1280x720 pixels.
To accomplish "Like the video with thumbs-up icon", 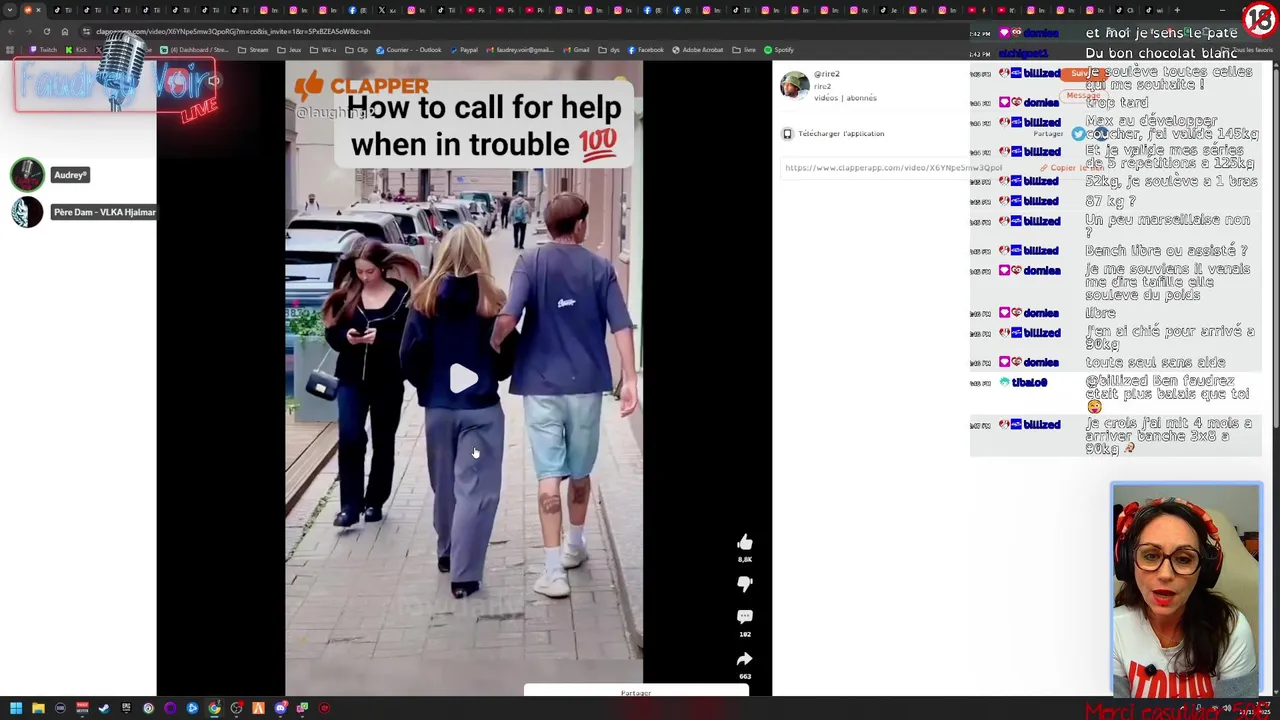I will point(745,542).
